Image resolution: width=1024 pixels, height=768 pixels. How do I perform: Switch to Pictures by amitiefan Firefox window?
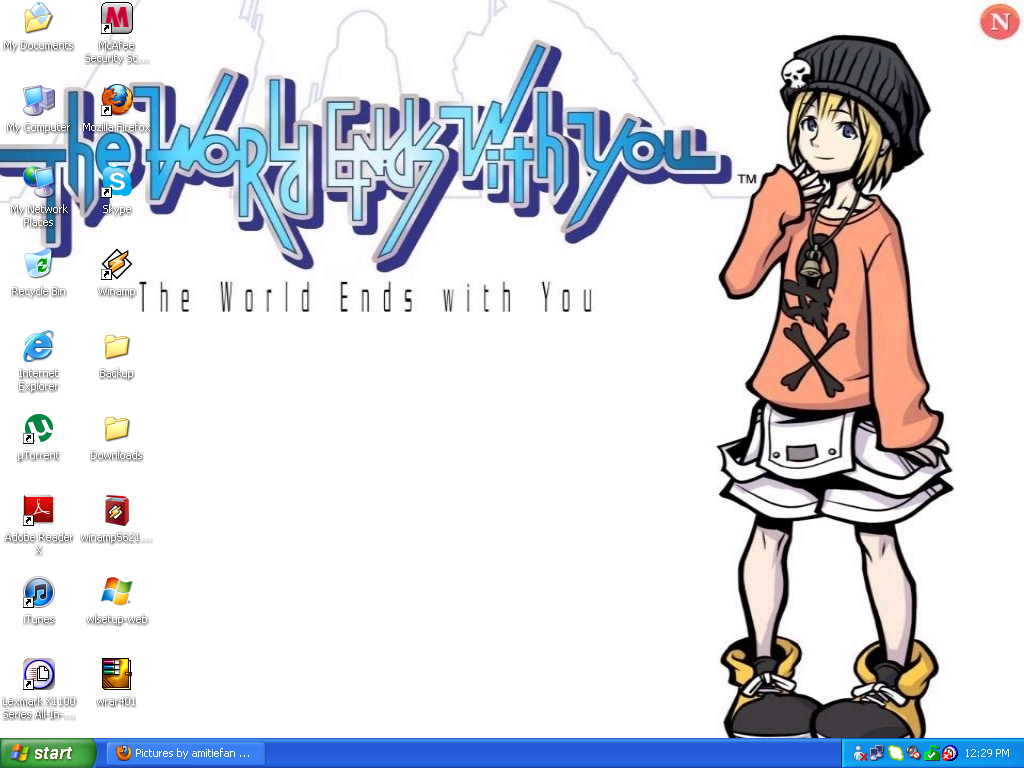pyautogui.click(x=186, y=753)
